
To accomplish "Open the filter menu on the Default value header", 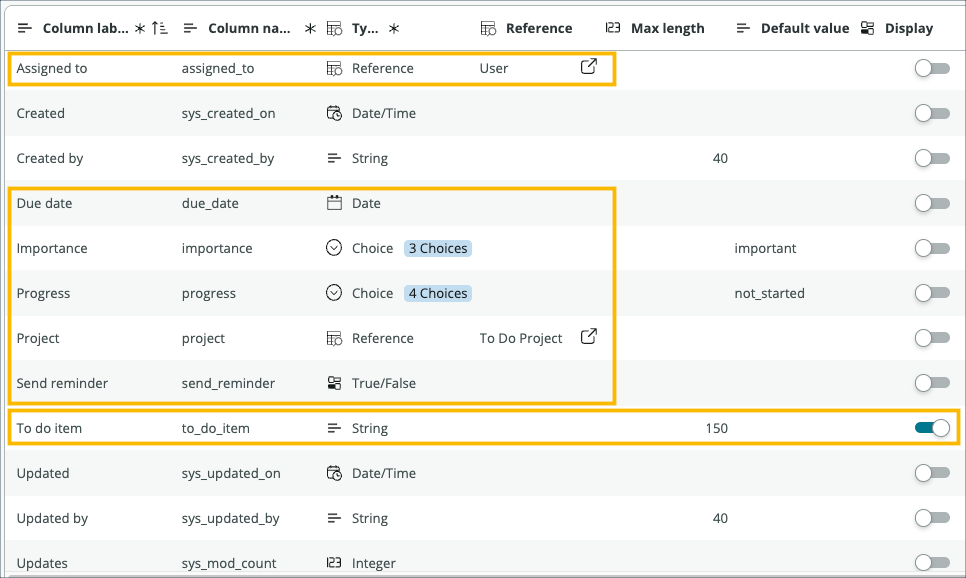I will (742, 27).
